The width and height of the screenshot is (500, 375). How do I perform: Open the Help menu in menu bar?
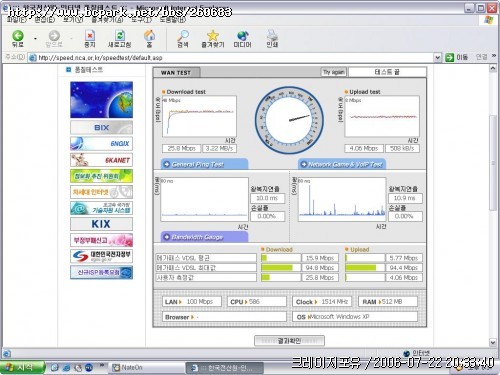click(x=173, y=20)
